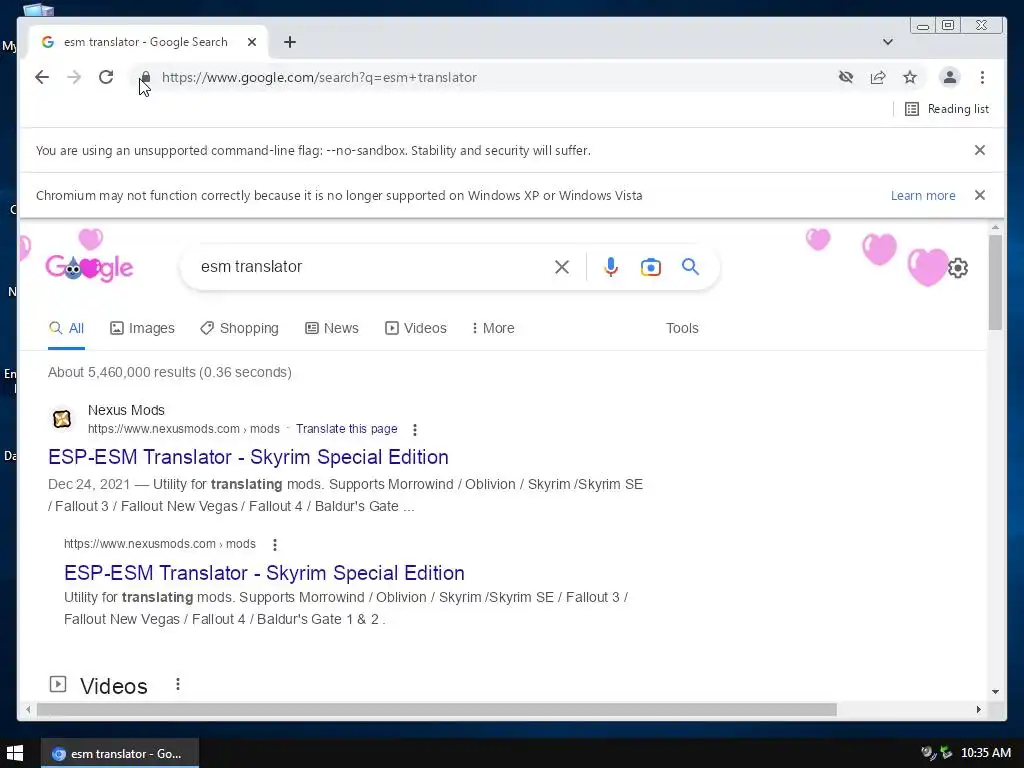
Task: Click the horizontal scroll right arrow
Action: 978,709
